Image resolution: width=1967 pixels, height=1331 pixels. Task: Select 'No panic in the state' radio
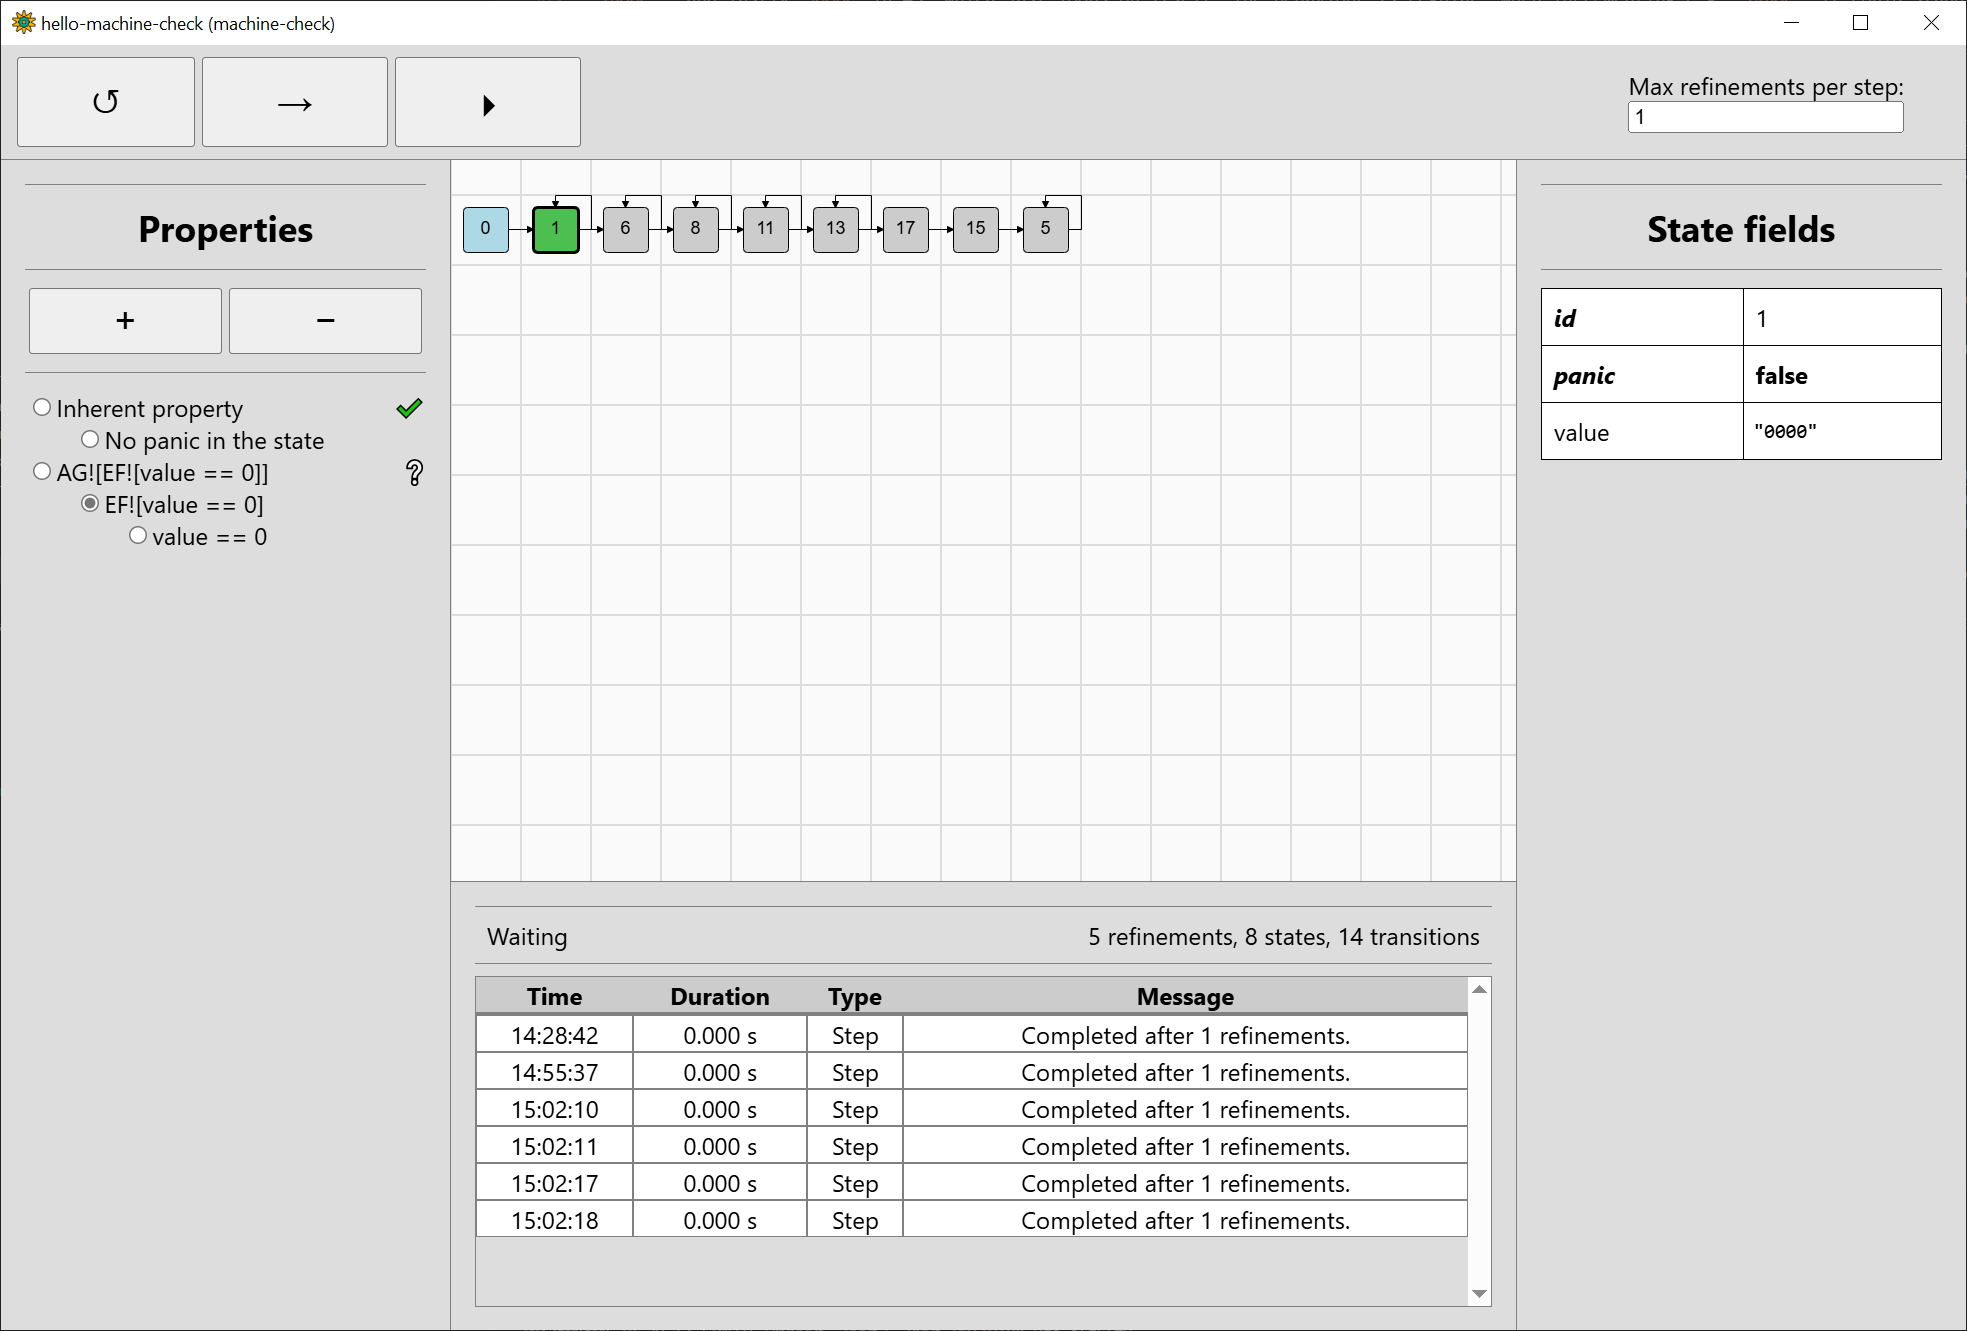pos(90,440)
